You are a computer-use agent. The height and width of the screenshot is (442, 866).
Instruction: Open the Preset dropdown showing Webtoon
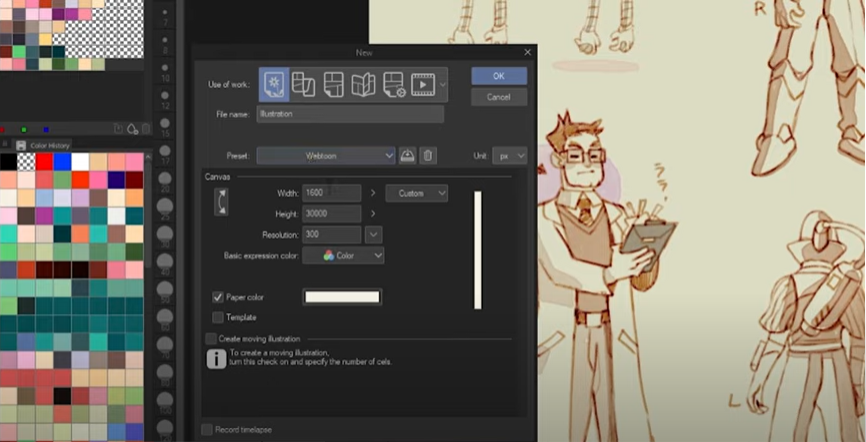point(326,156)
